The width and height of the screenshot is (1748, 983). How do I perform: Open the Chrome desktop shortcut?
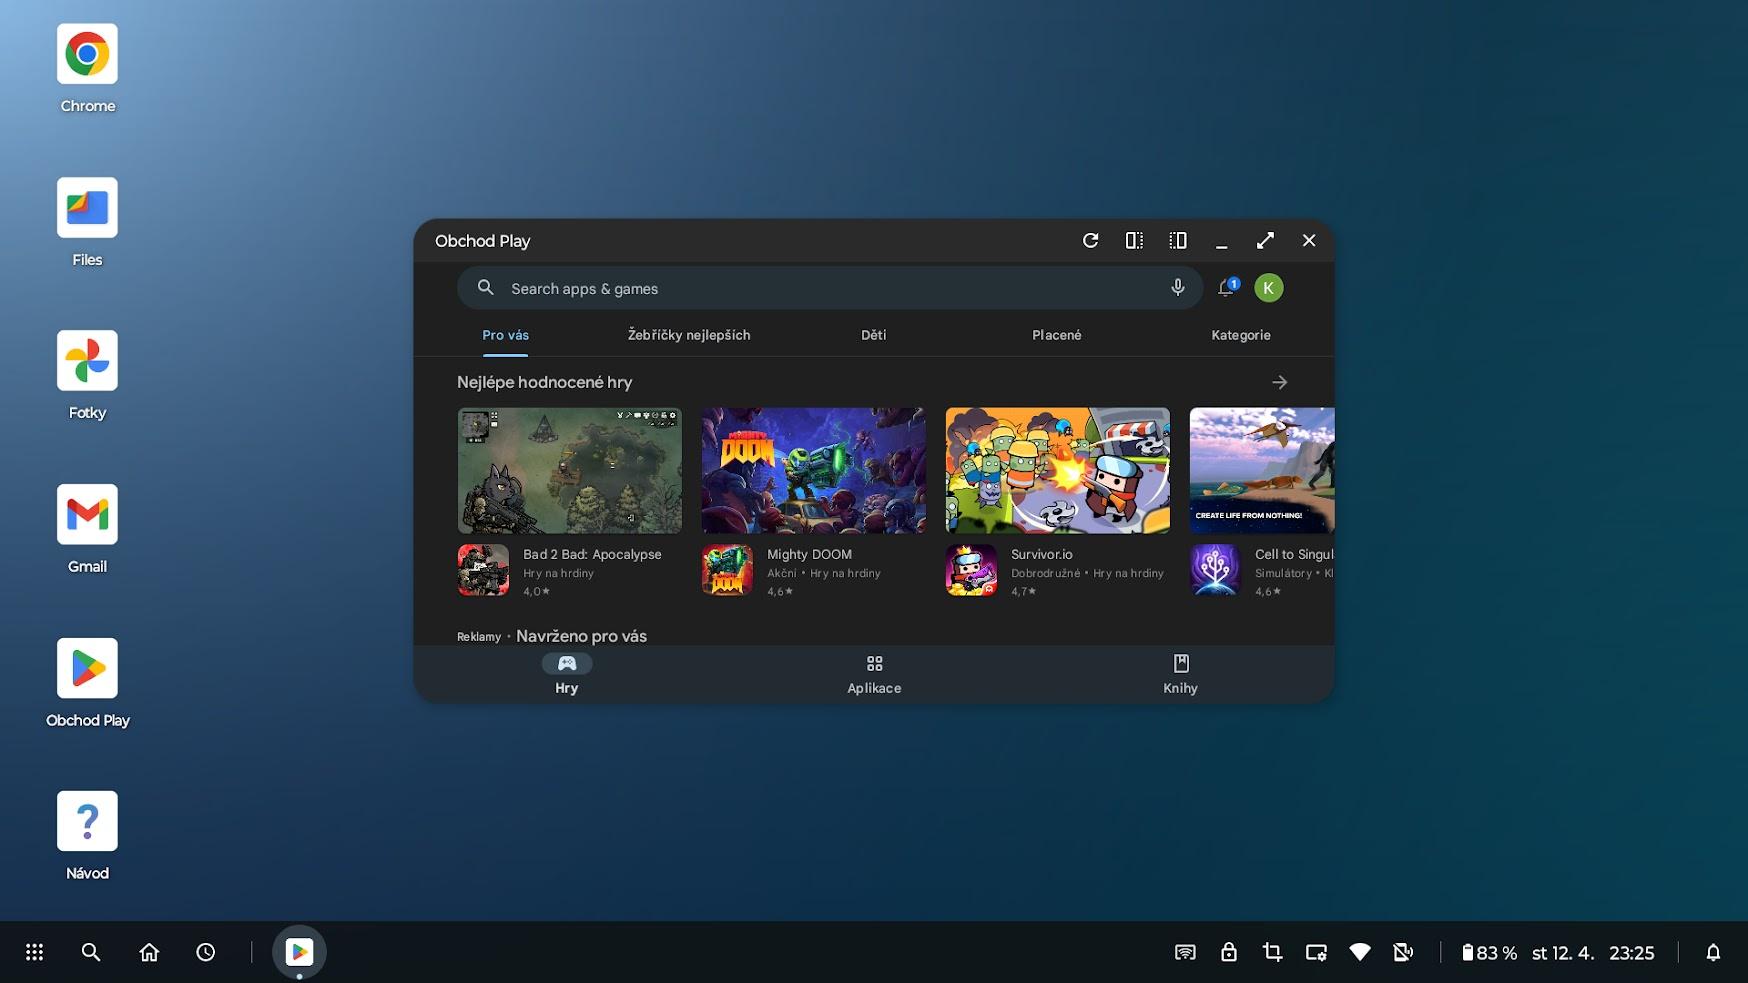tap(87, 54)
